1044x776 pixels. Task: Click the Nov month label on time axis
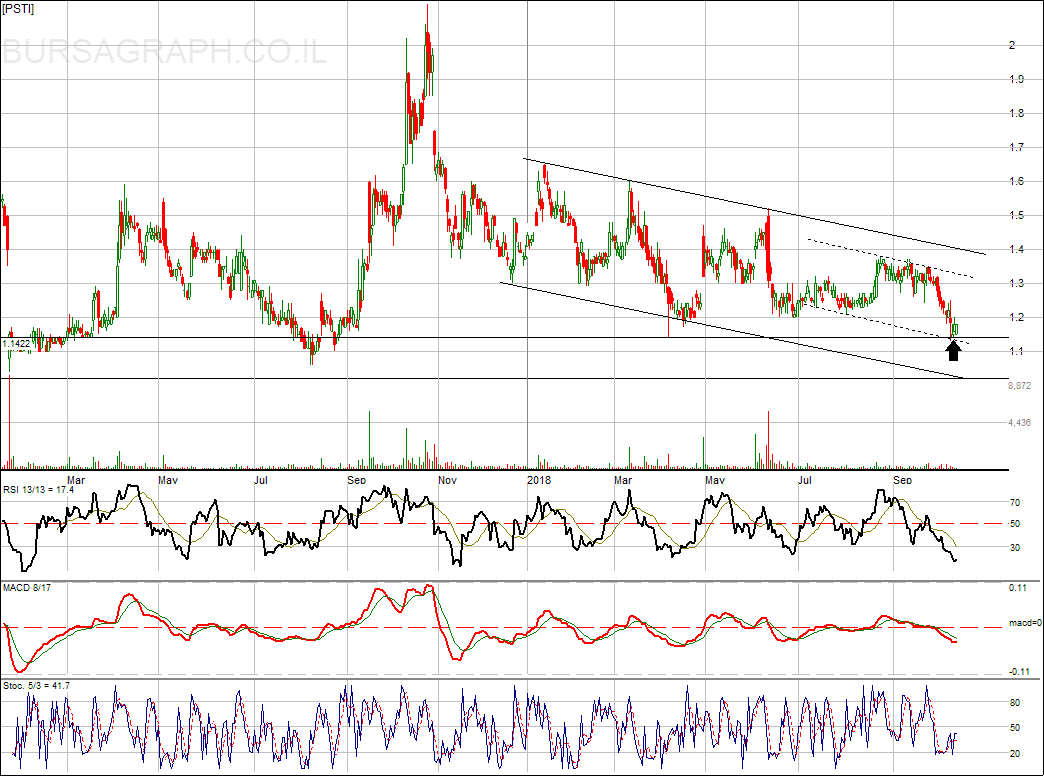point(448,480)
